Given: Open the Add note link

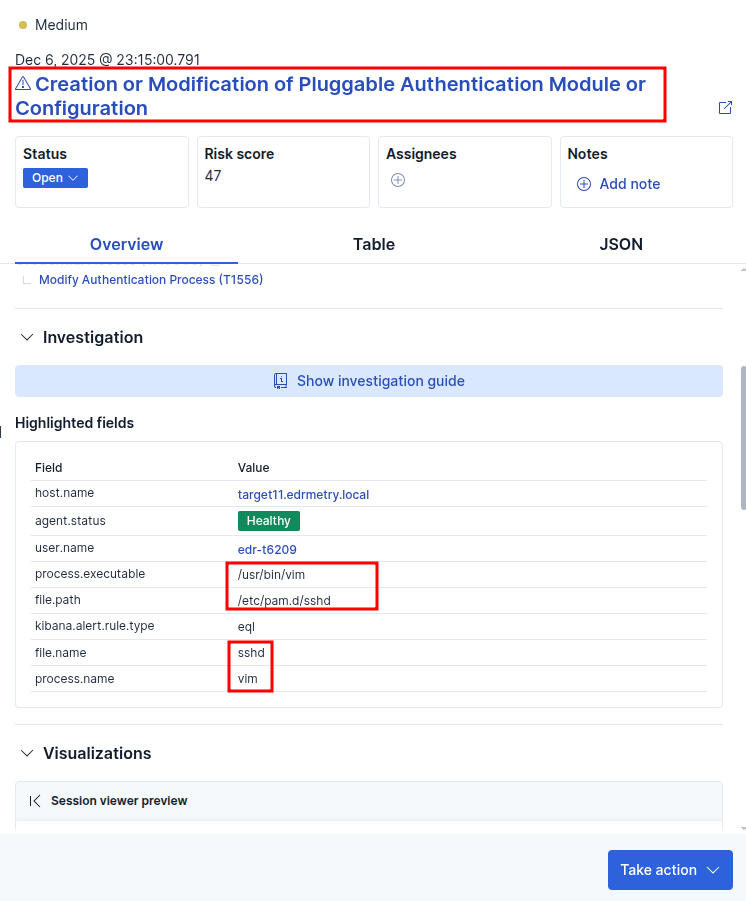Looking at the screenshot, I should 629,184.
